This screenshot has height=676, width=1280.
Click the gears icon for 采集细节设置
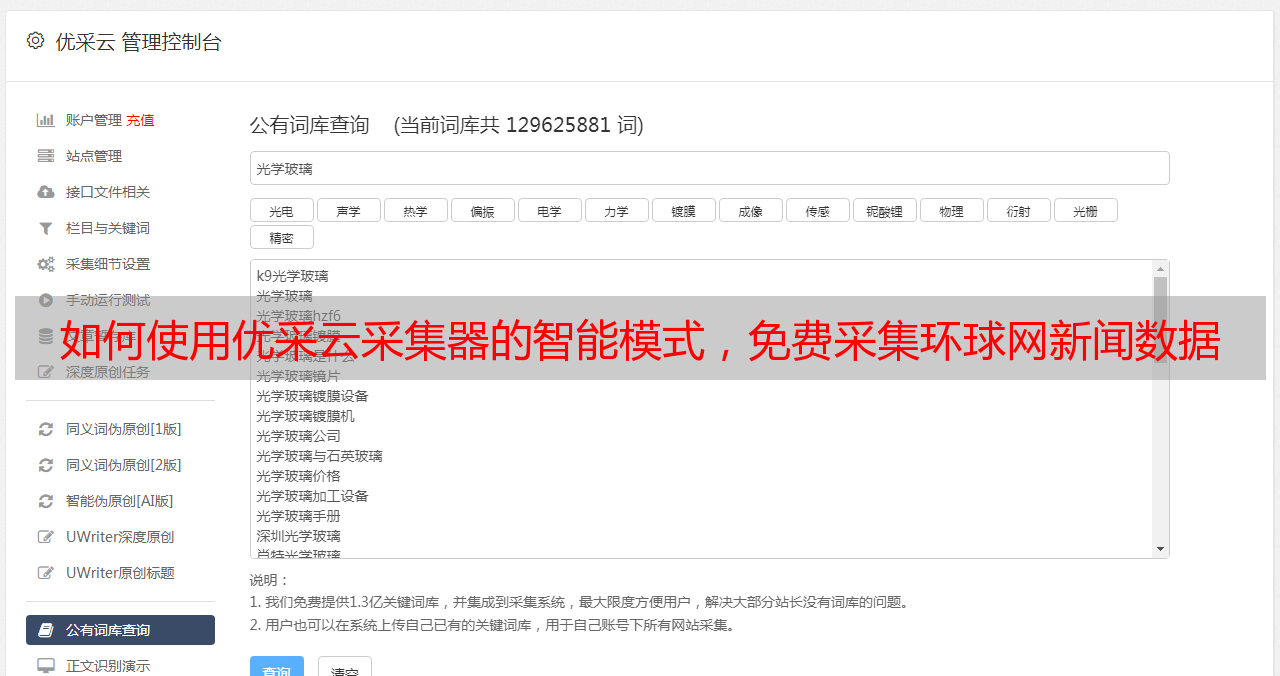(x=46, y=264)
